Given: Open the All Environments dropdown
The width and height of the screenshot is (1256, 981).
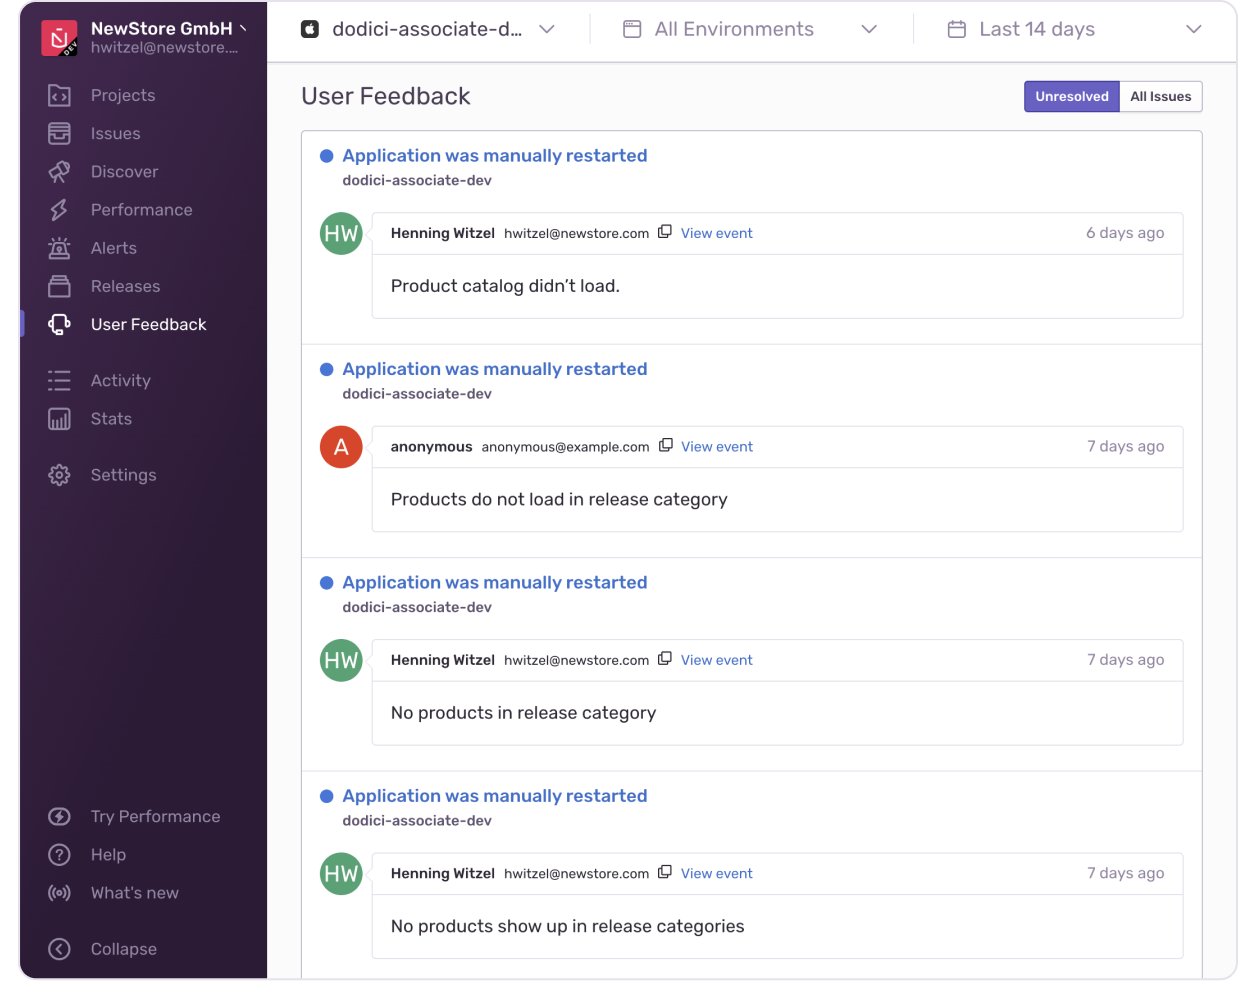Looking at the screenshot, I should click(750, 30).
